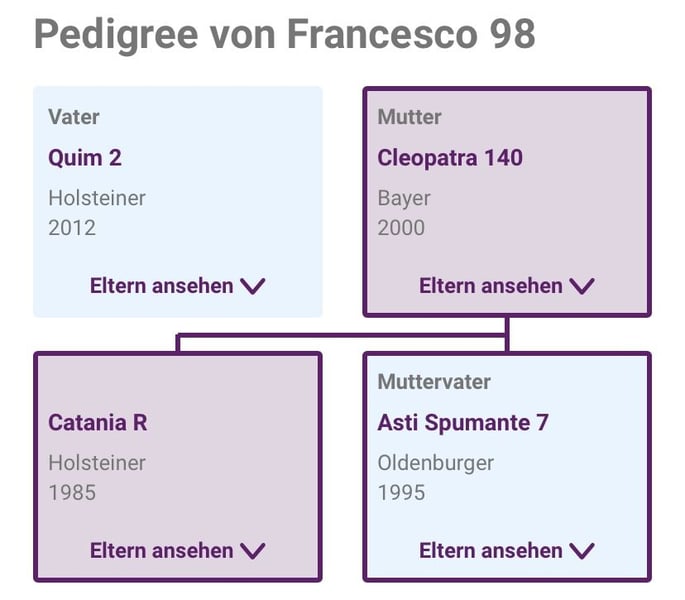The height and width of the screenshot is (600, 685).
Task: Click chevron icon in Cleopatra 140 card
Action: tap(582, 287)
